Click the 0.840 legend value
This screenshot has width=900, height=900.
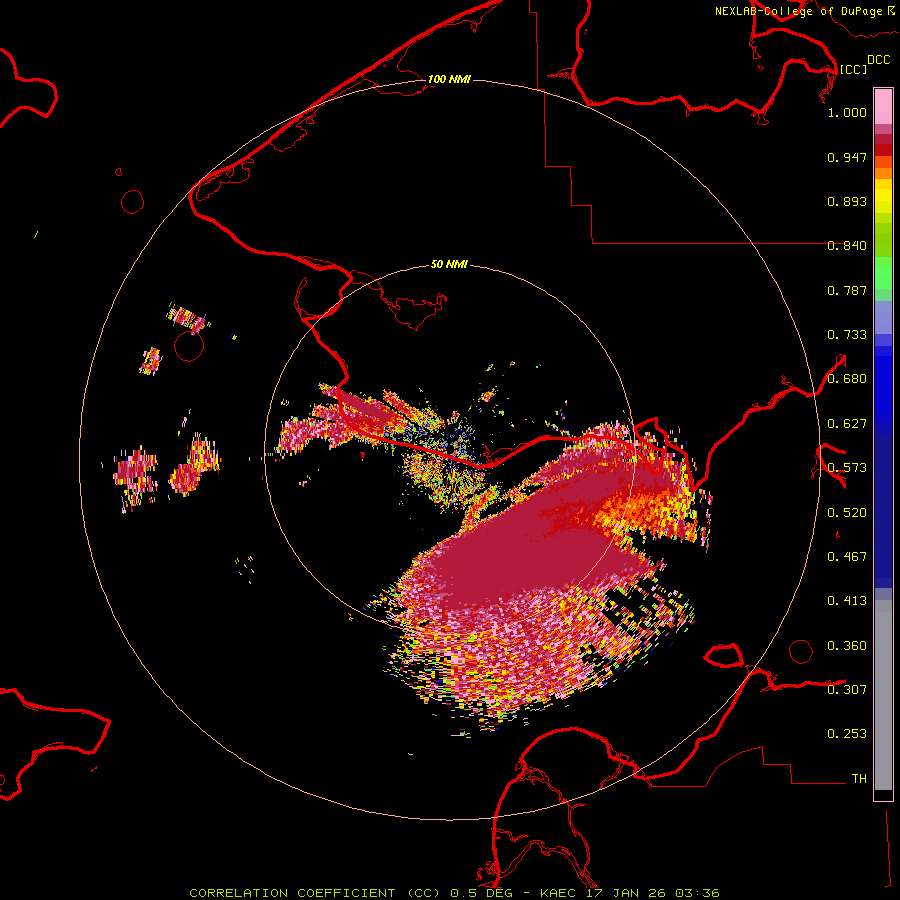847,246
